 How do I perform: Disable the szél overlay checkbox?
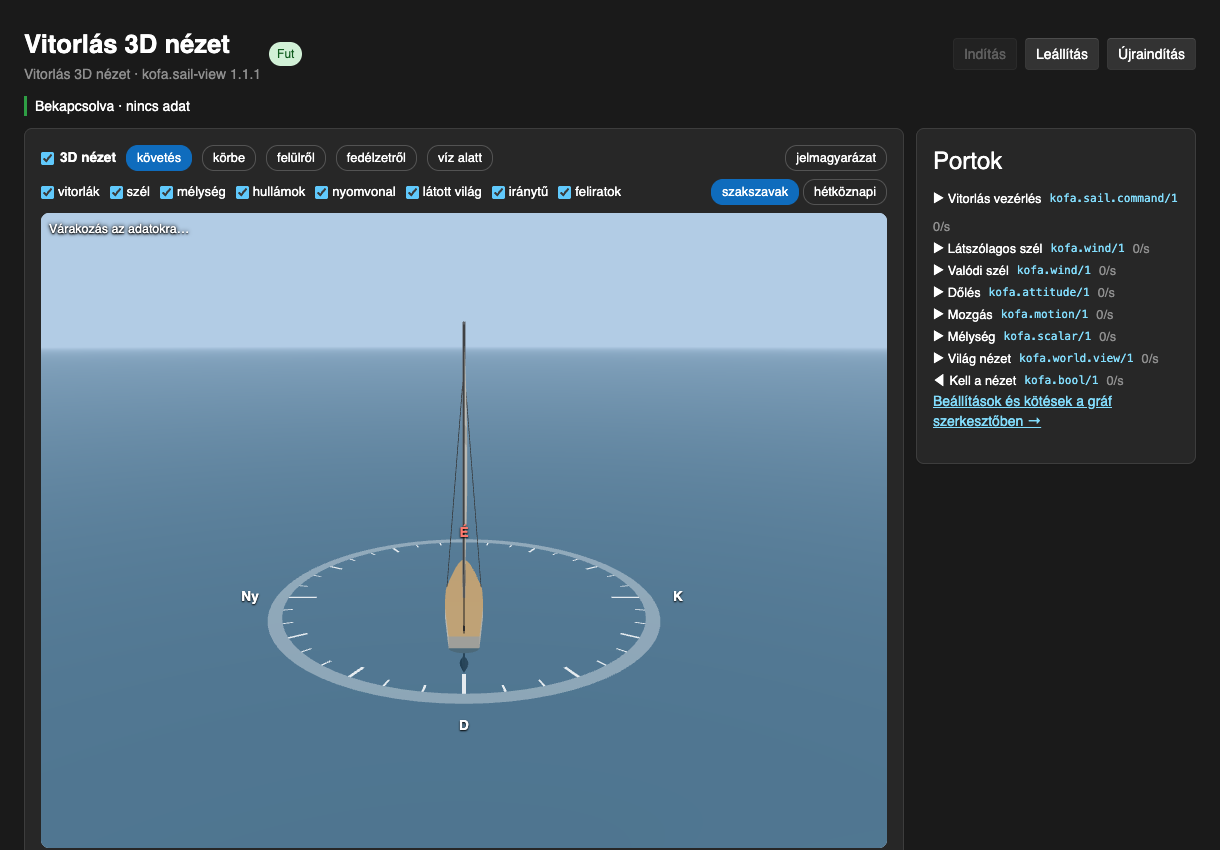[116, 192]
